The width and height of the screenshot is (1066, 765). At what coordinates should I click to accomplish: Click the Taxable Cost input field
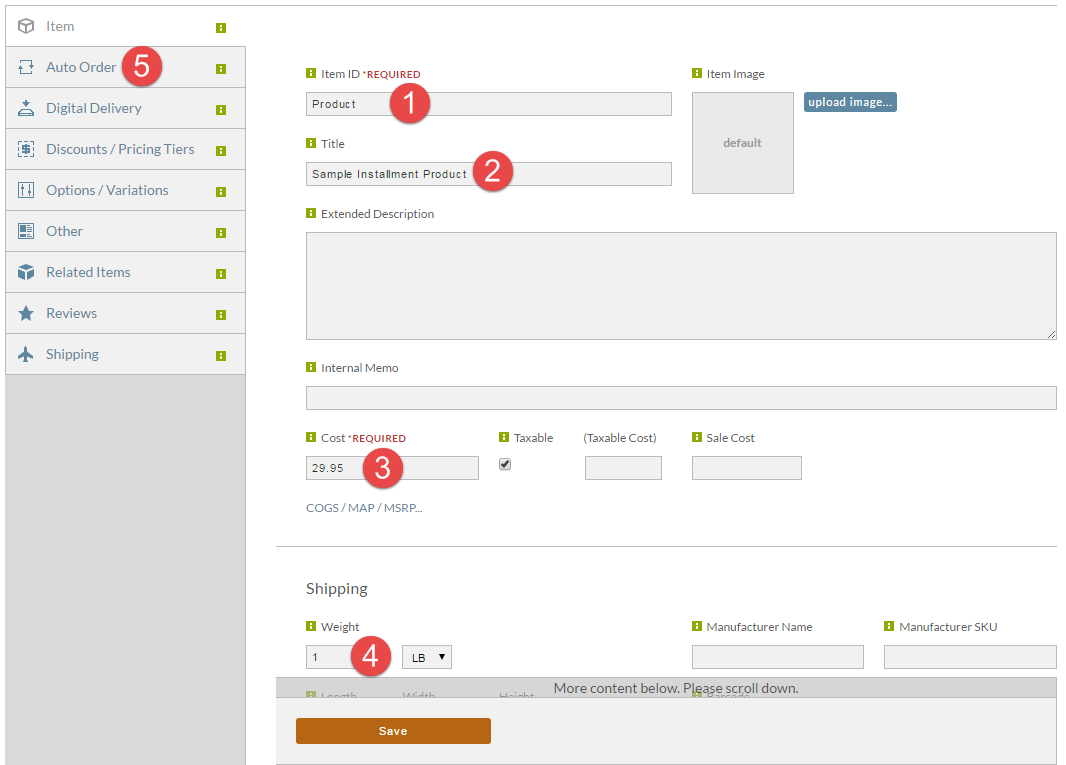[x=623, y=468]
